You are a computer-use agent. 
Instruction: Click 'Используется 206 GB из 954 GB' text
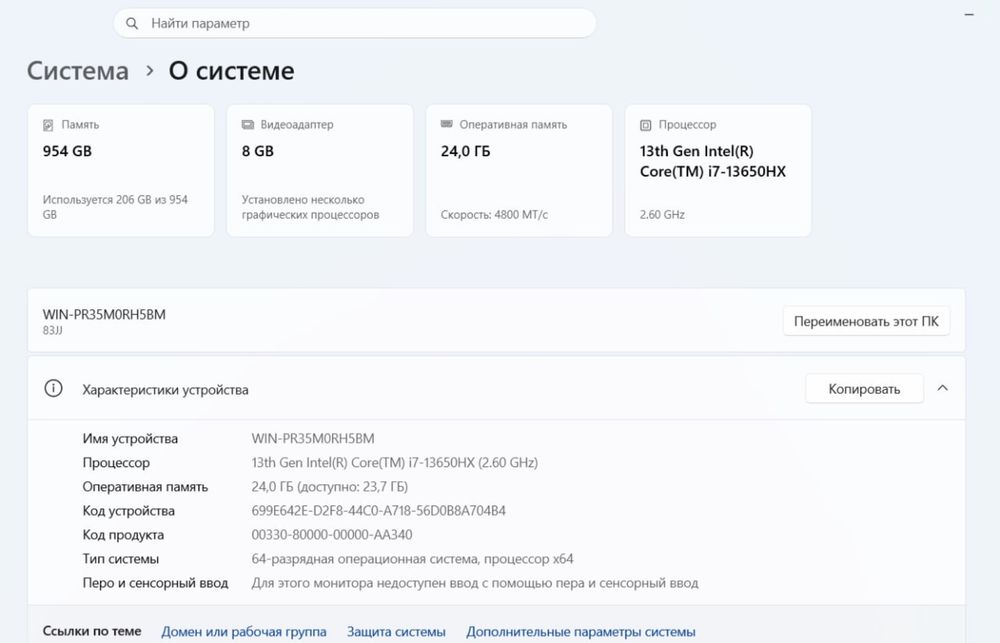115,207
